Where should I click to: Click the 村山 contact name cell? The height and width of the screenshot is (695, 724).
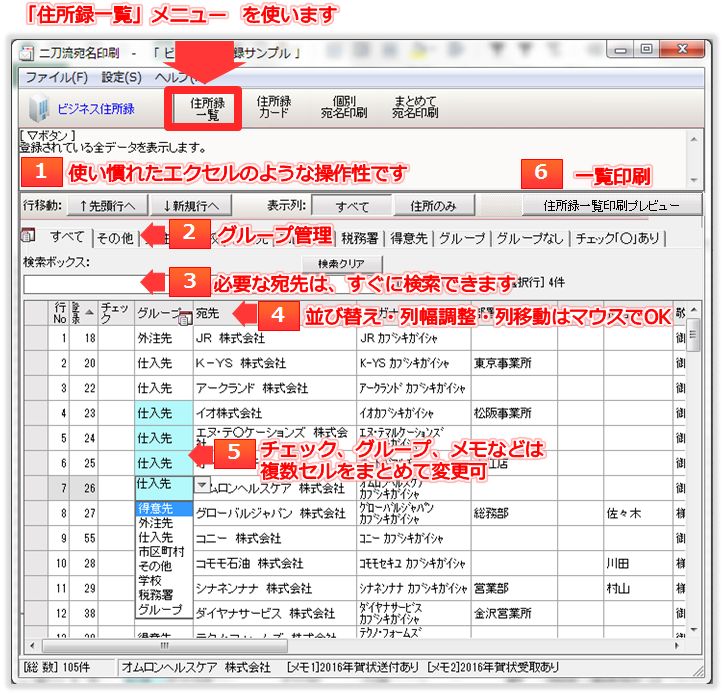pos(638,588)
